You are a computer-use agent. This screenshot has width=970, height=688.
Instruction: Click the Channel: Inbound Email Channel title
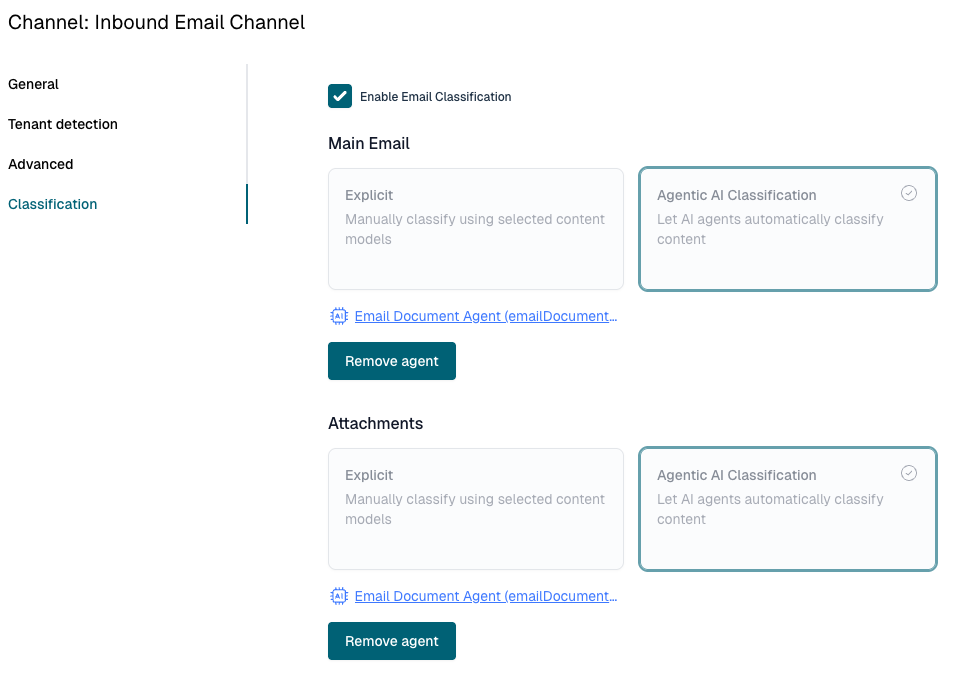157,22
